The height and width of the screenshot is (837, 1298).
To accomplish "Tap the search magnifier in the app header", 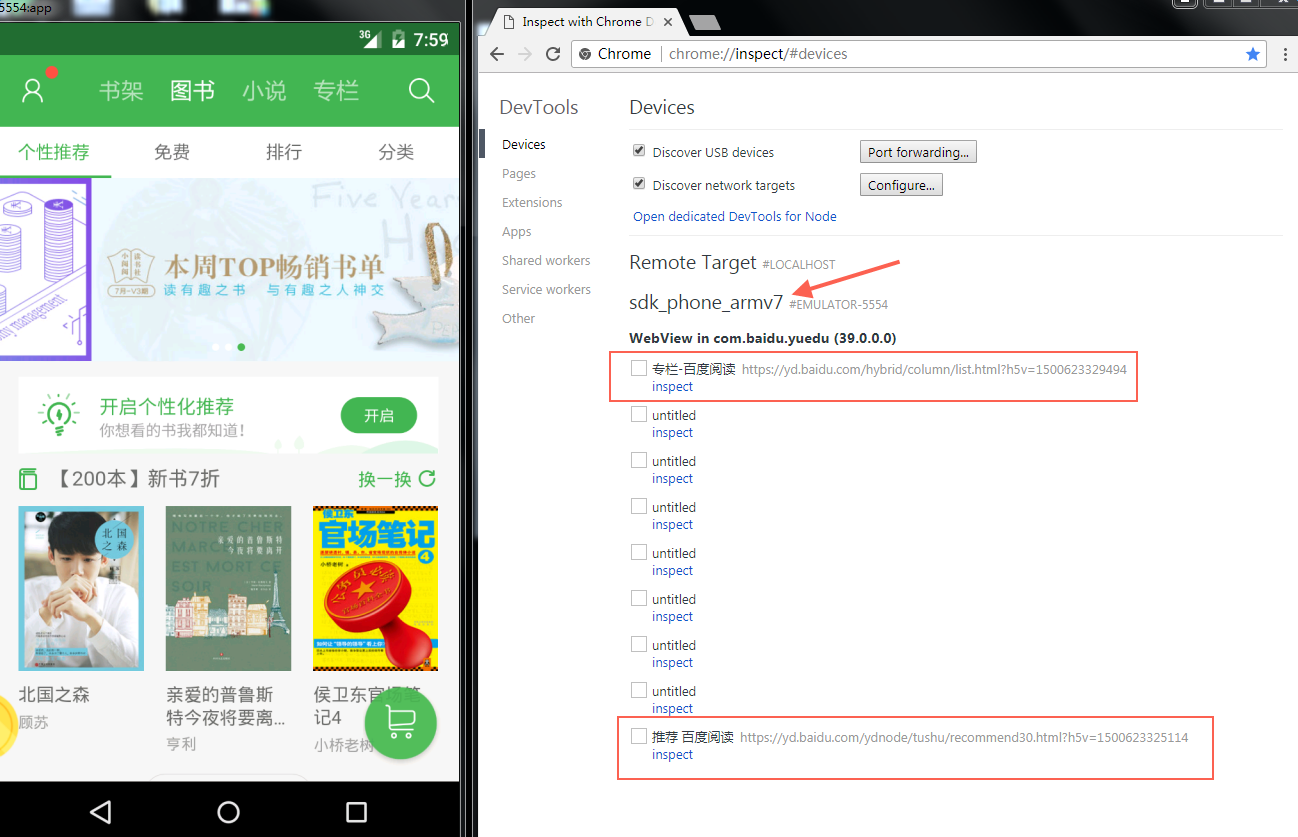I will coord(422,91).
